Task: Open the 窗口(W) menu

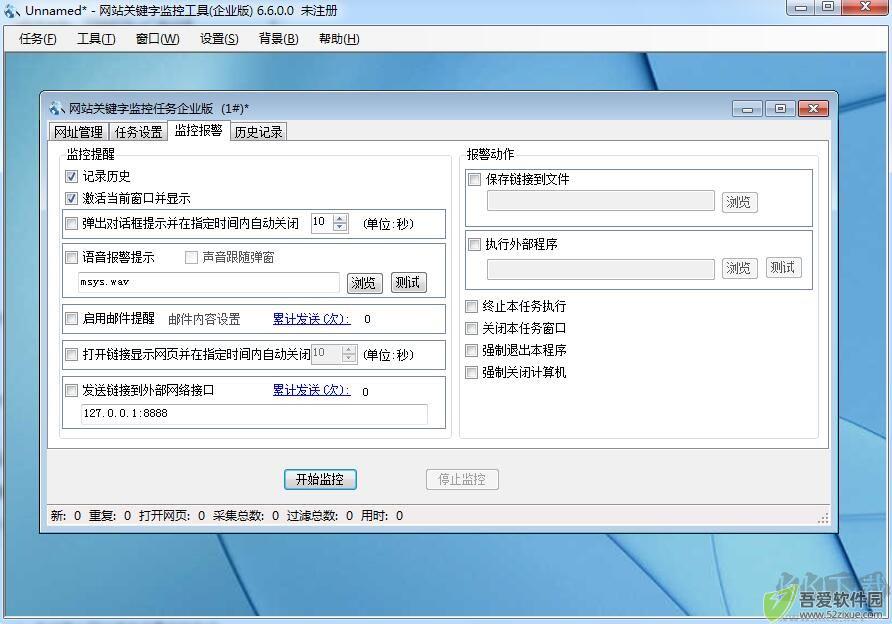Action: click(158, 39)
